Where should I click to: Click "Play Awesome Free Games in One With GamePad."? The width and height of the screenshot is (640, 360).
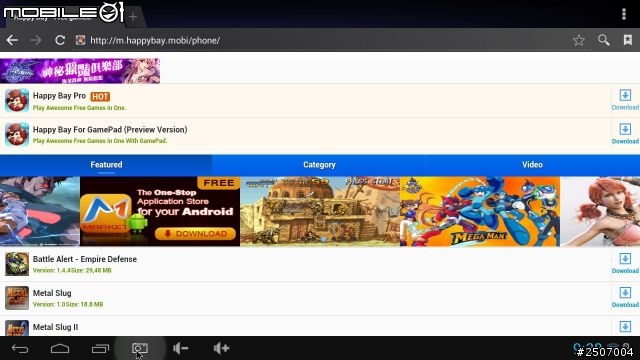pyautogui.click(x=100, y=141)
